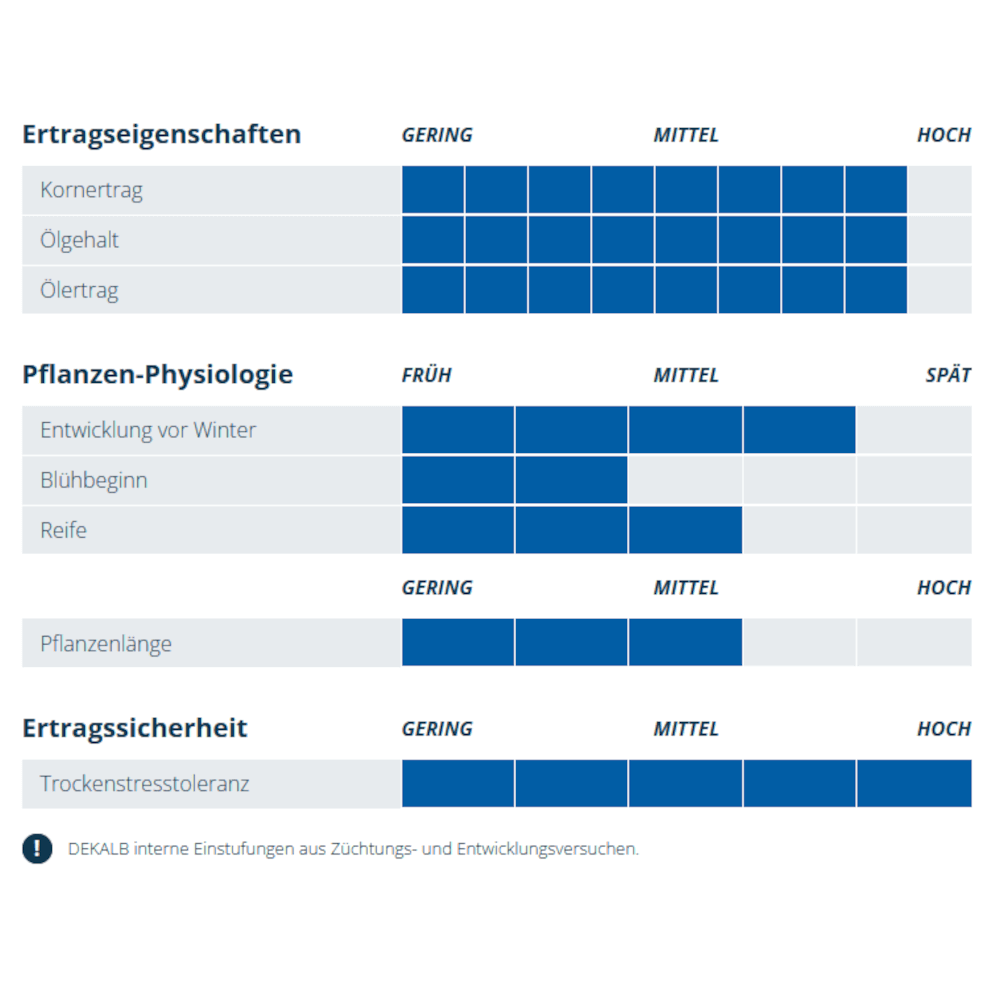Click the blue Blühbeginn rating bar
Viewport: 1000px width, 1000px height.
(x=514, y=480)
